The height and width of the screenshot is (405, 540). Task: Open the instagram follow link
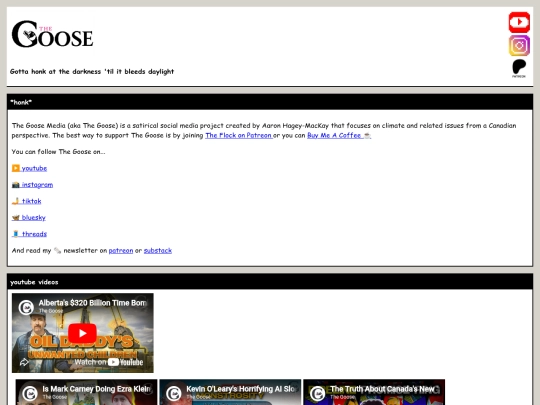[32, 185]
